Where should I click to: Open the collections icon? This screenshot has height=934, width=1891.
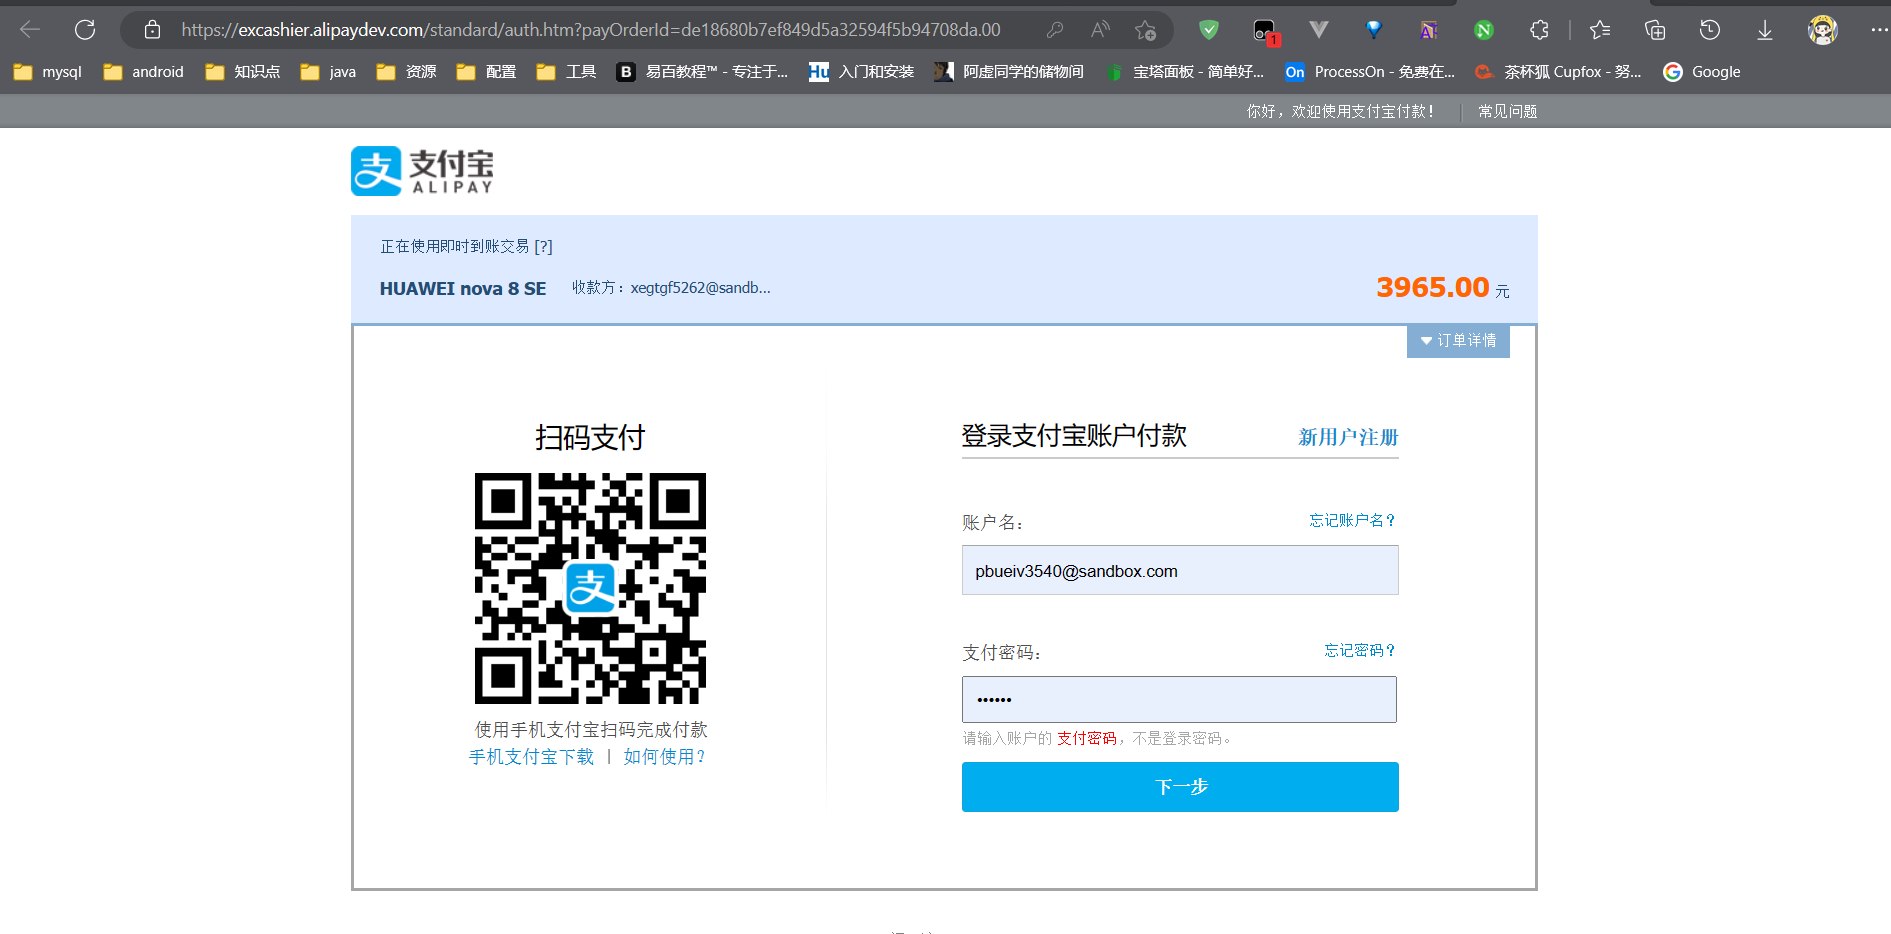point(1655,30)
